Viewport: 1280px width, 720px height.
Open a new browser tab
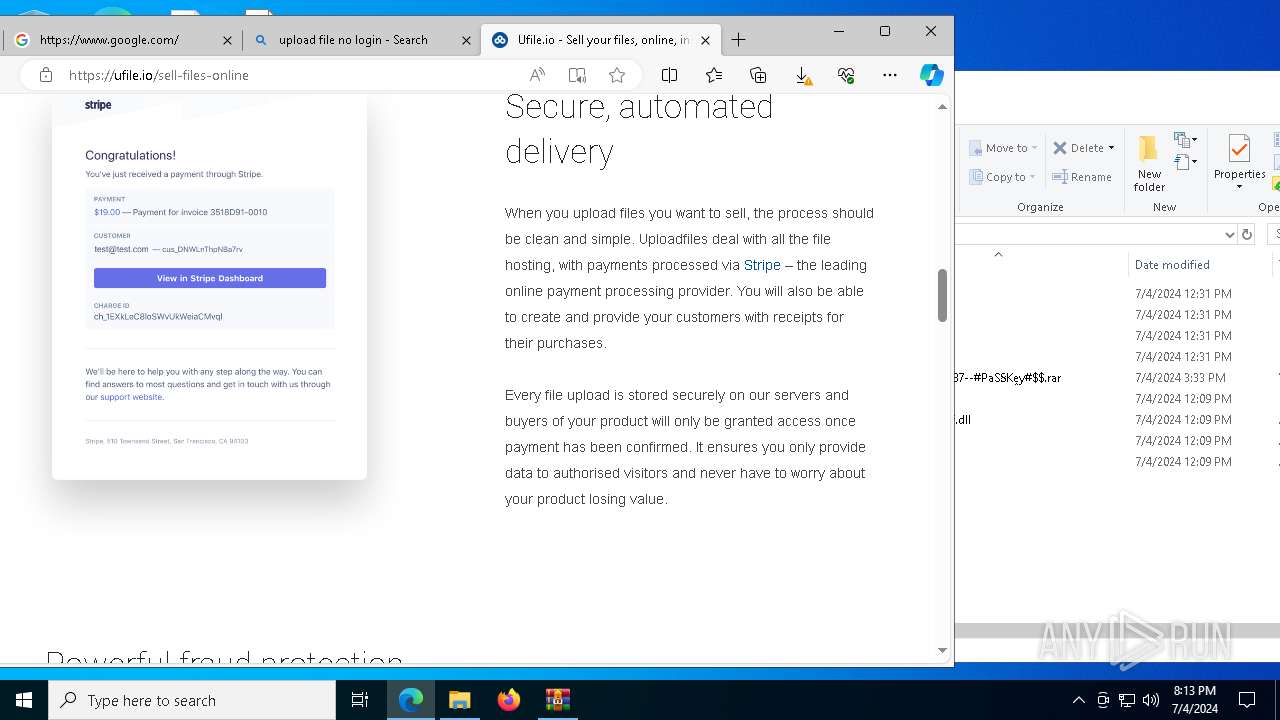738,40
